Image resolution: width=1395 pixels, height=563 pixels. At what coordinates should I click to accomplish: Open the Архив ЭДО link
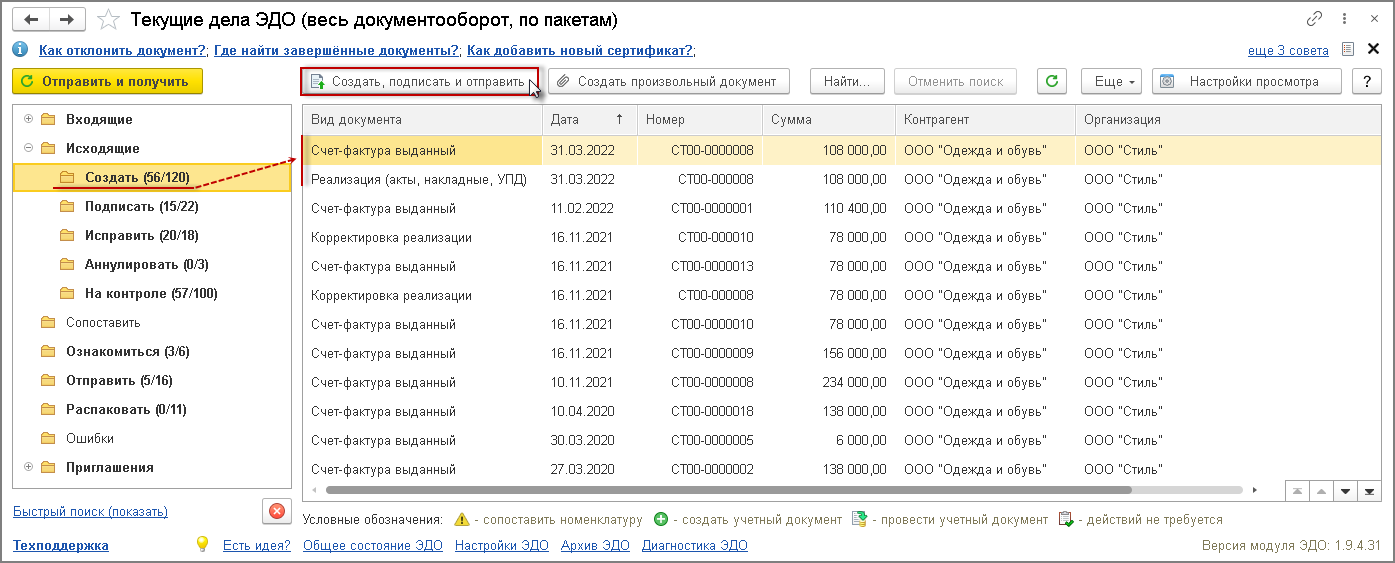click(x=595, y=545)
